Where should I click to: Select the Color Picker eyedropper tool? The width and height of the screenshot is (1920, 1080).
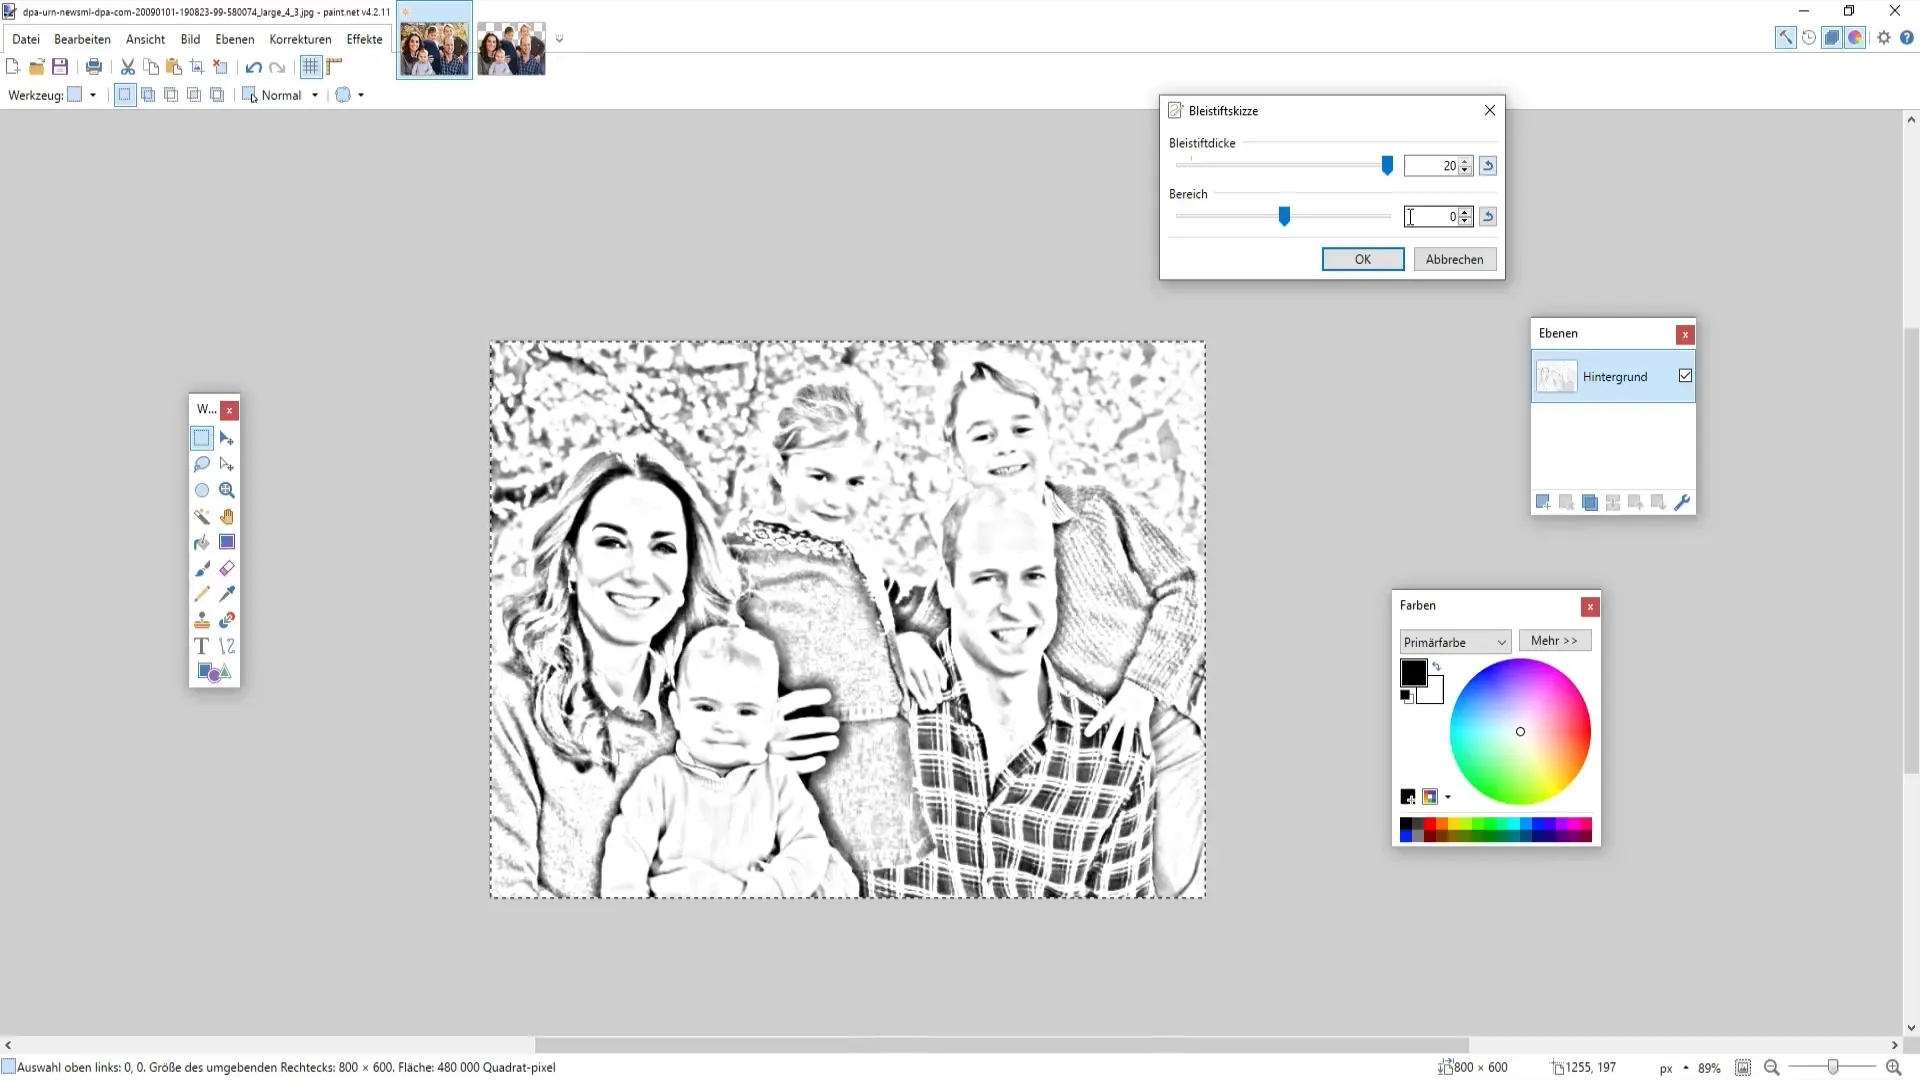pos(227,594)
